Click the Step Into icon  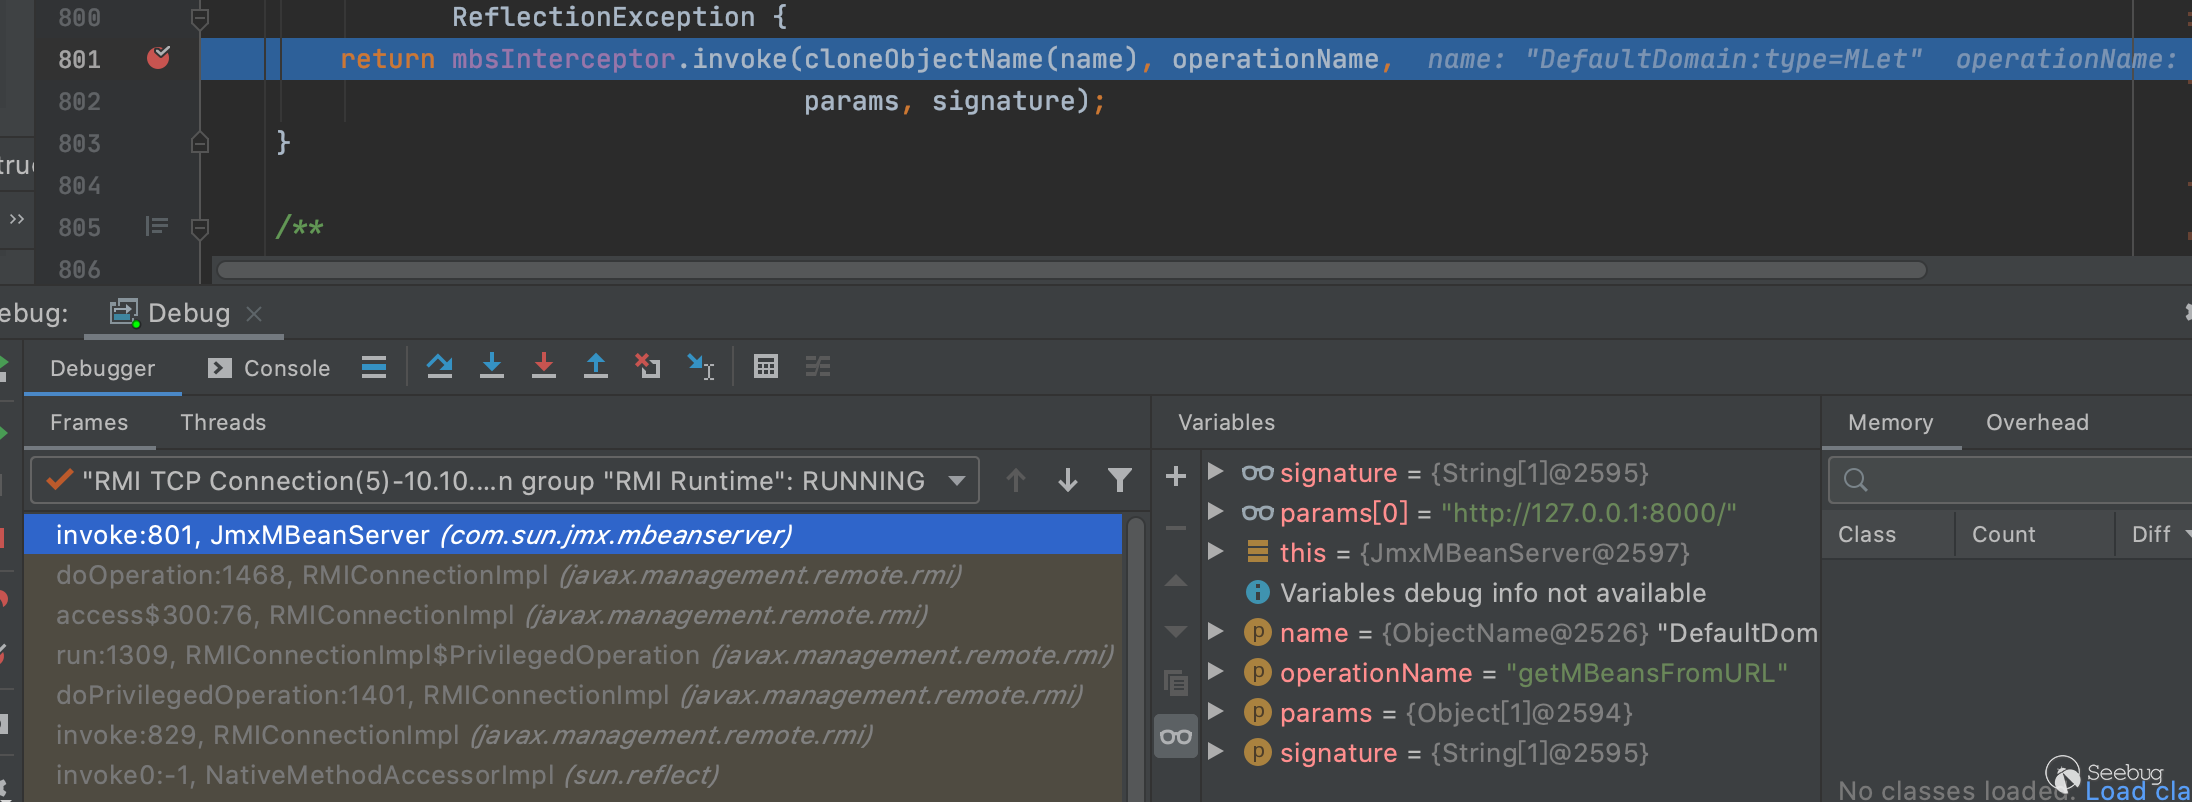(x=491, y=367)
